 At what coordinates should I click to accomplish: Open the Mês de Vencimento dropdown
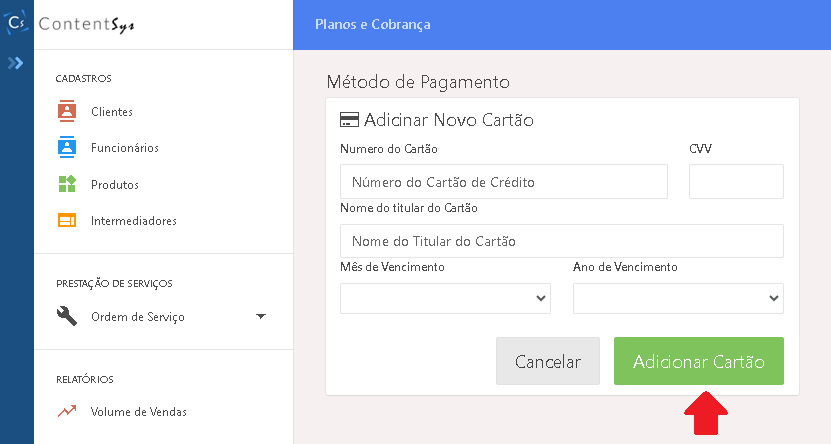pos(445,298)
